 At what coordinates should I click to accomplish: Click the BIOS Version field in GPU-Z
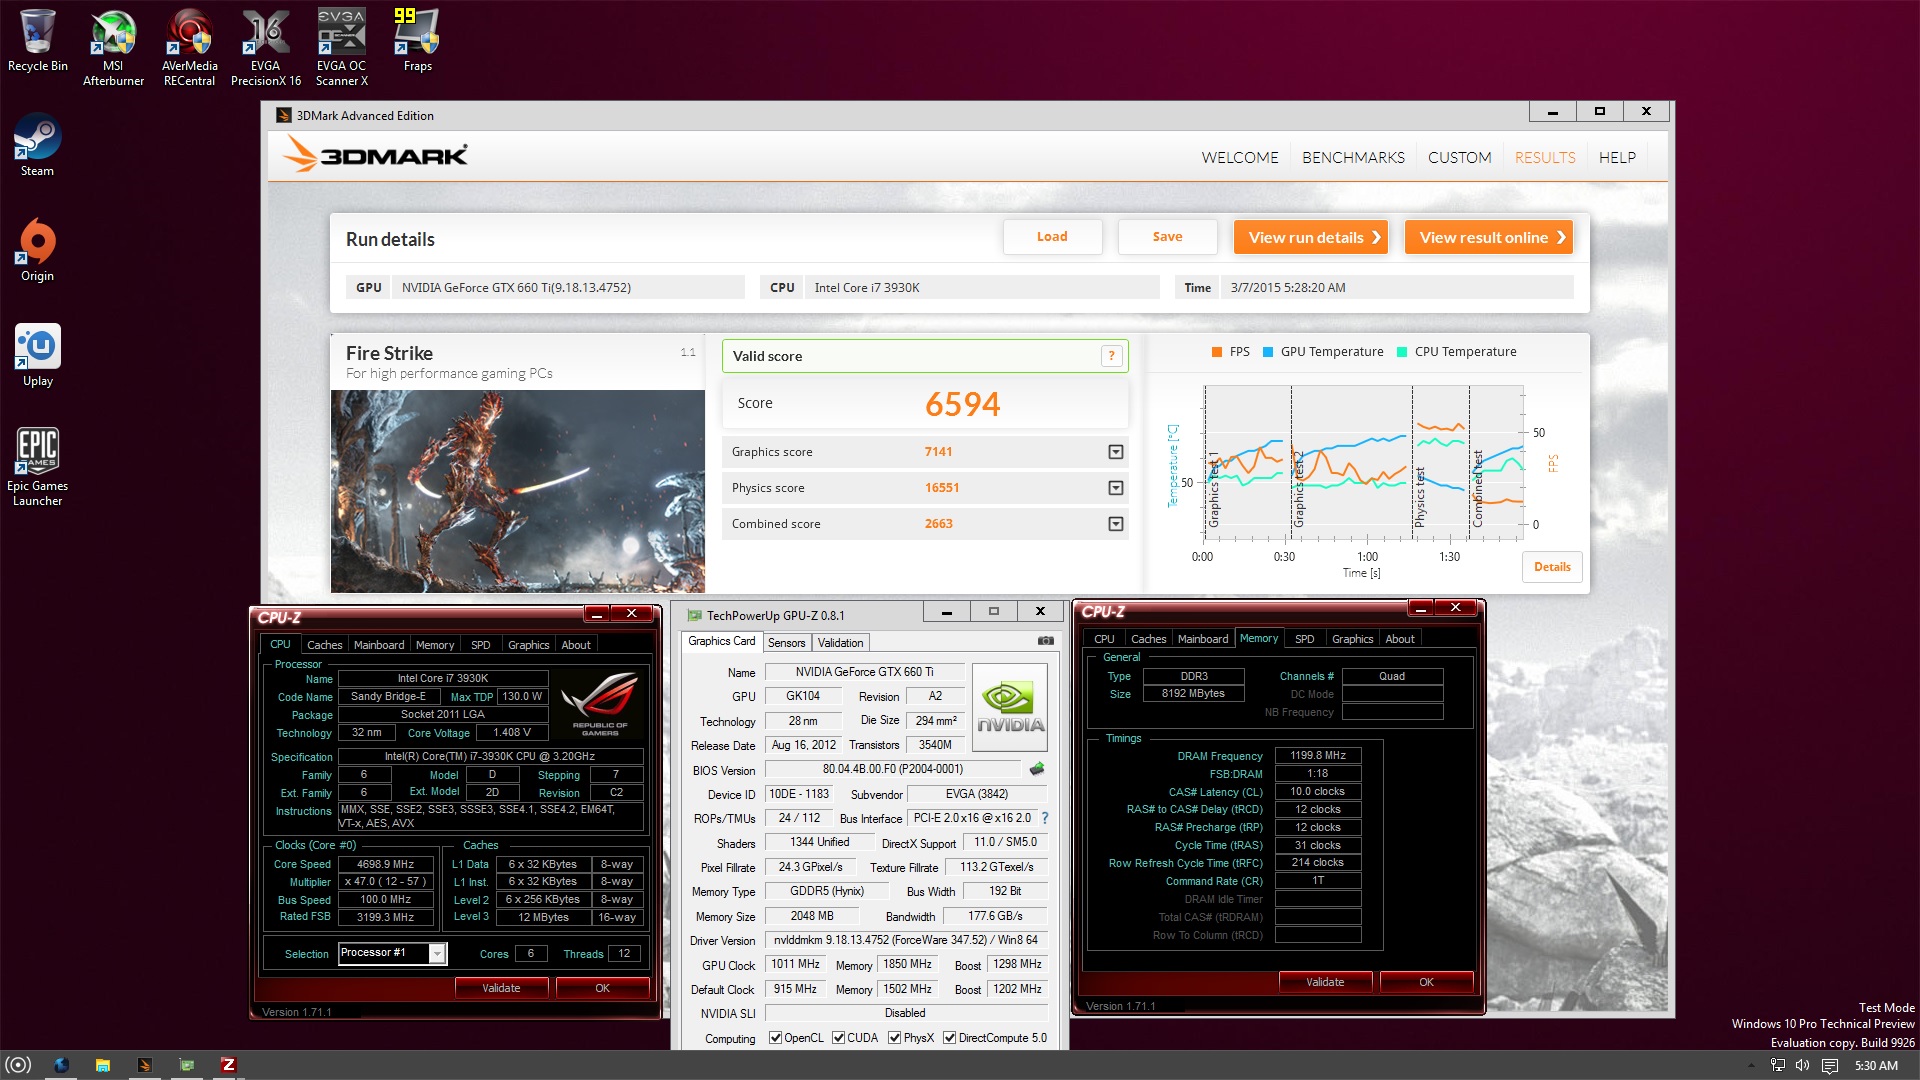coord(893,770)
